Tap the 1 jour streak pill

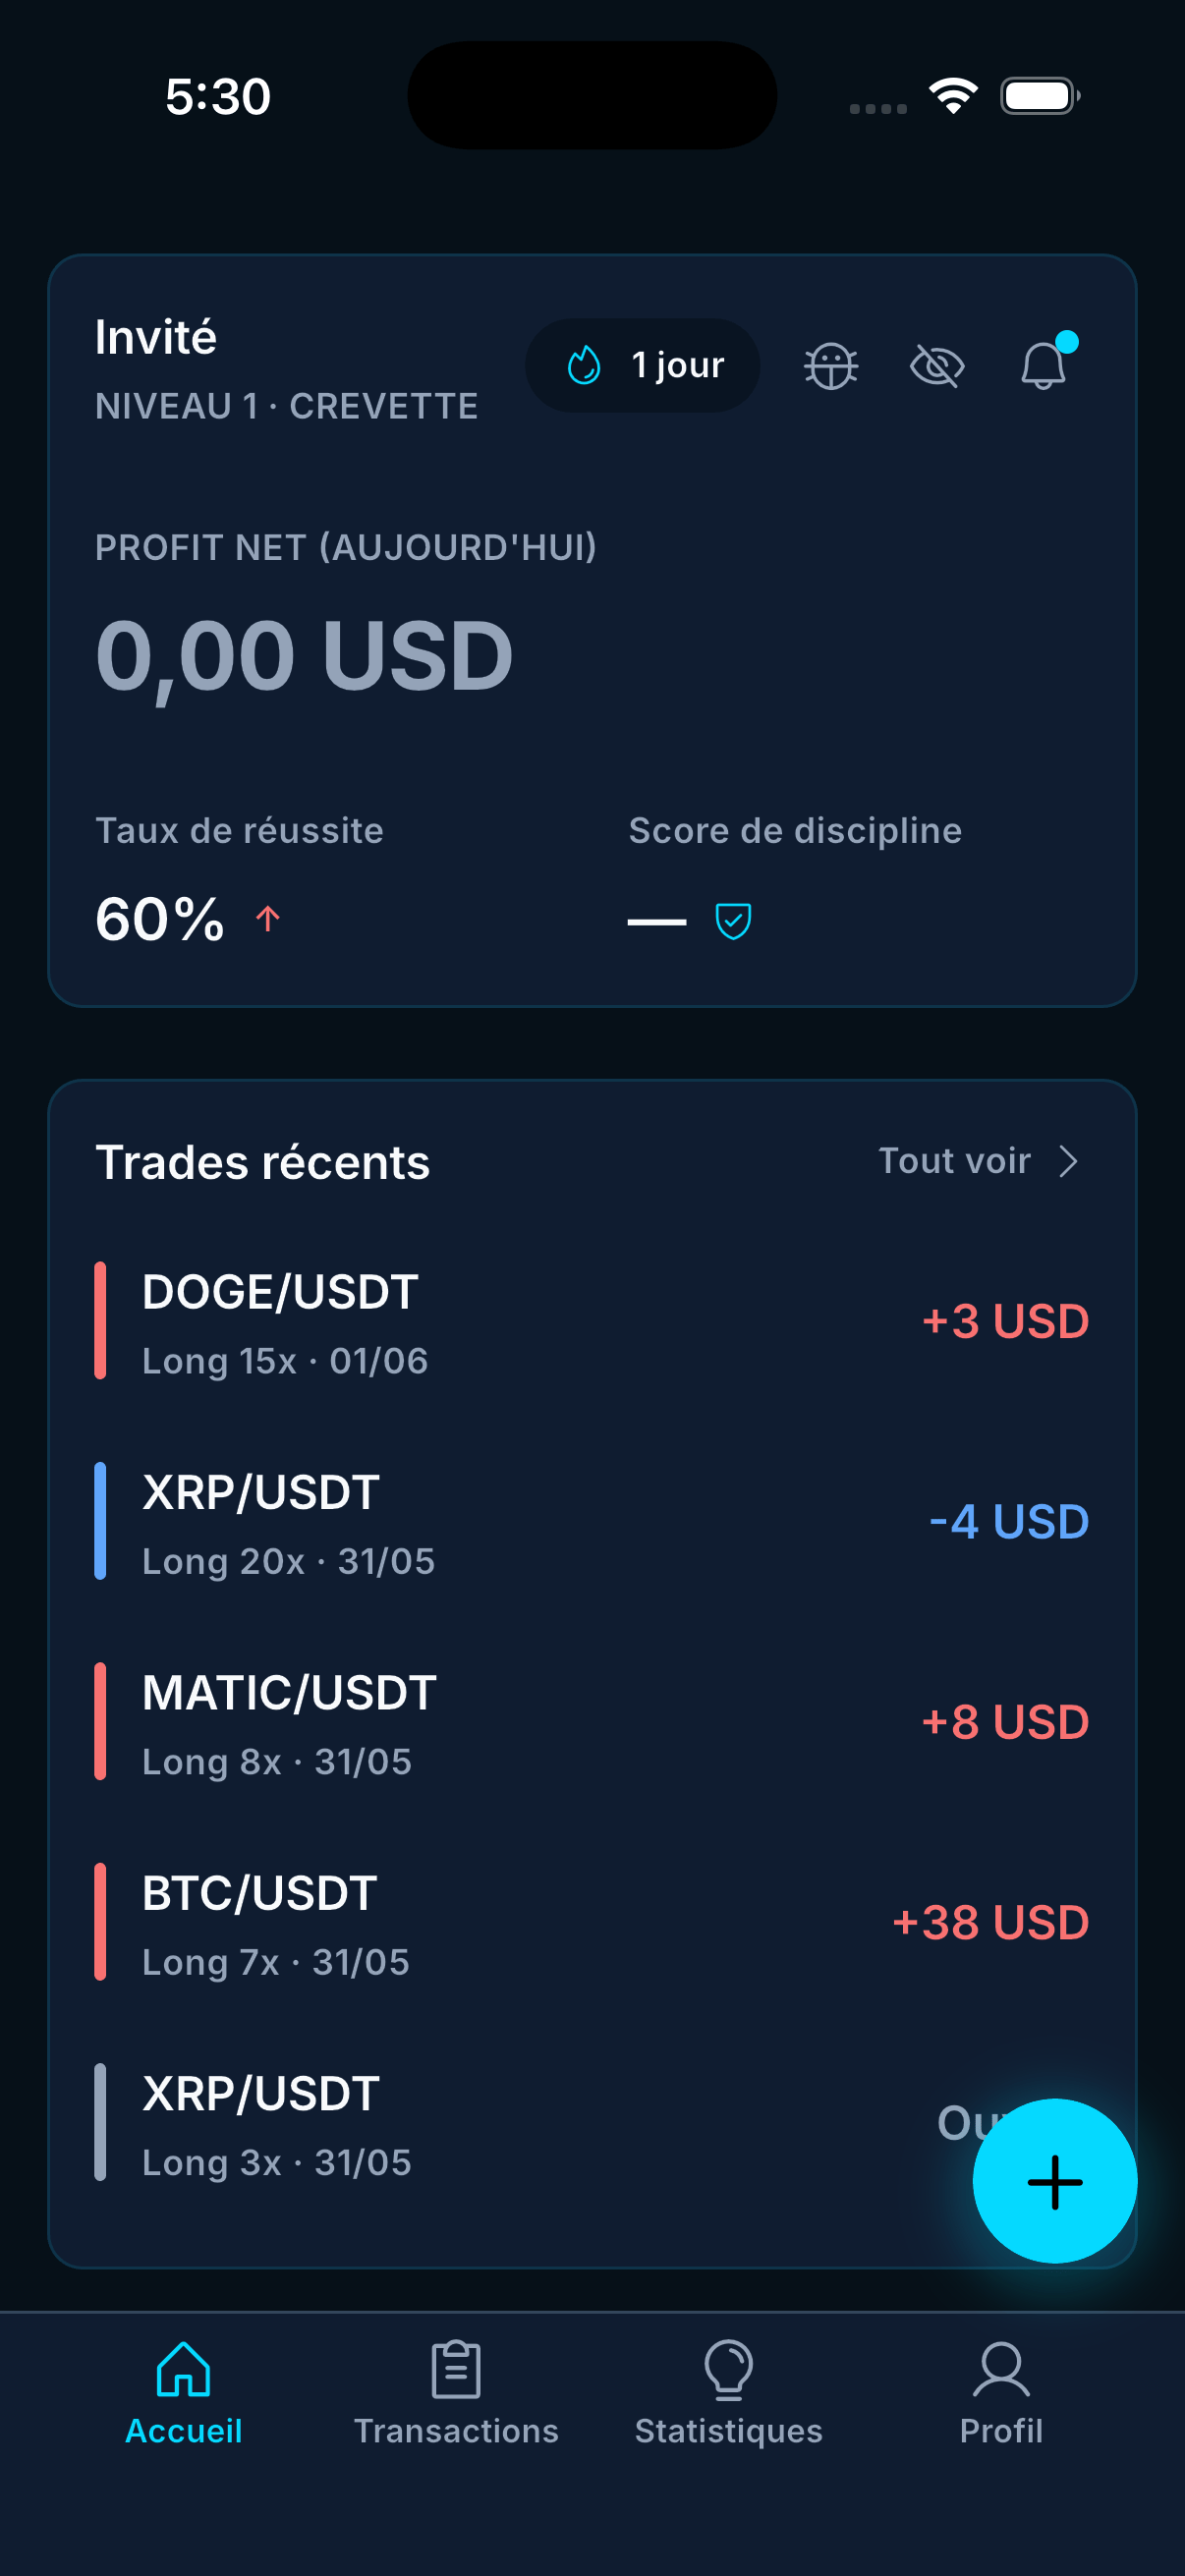(642, 366)
